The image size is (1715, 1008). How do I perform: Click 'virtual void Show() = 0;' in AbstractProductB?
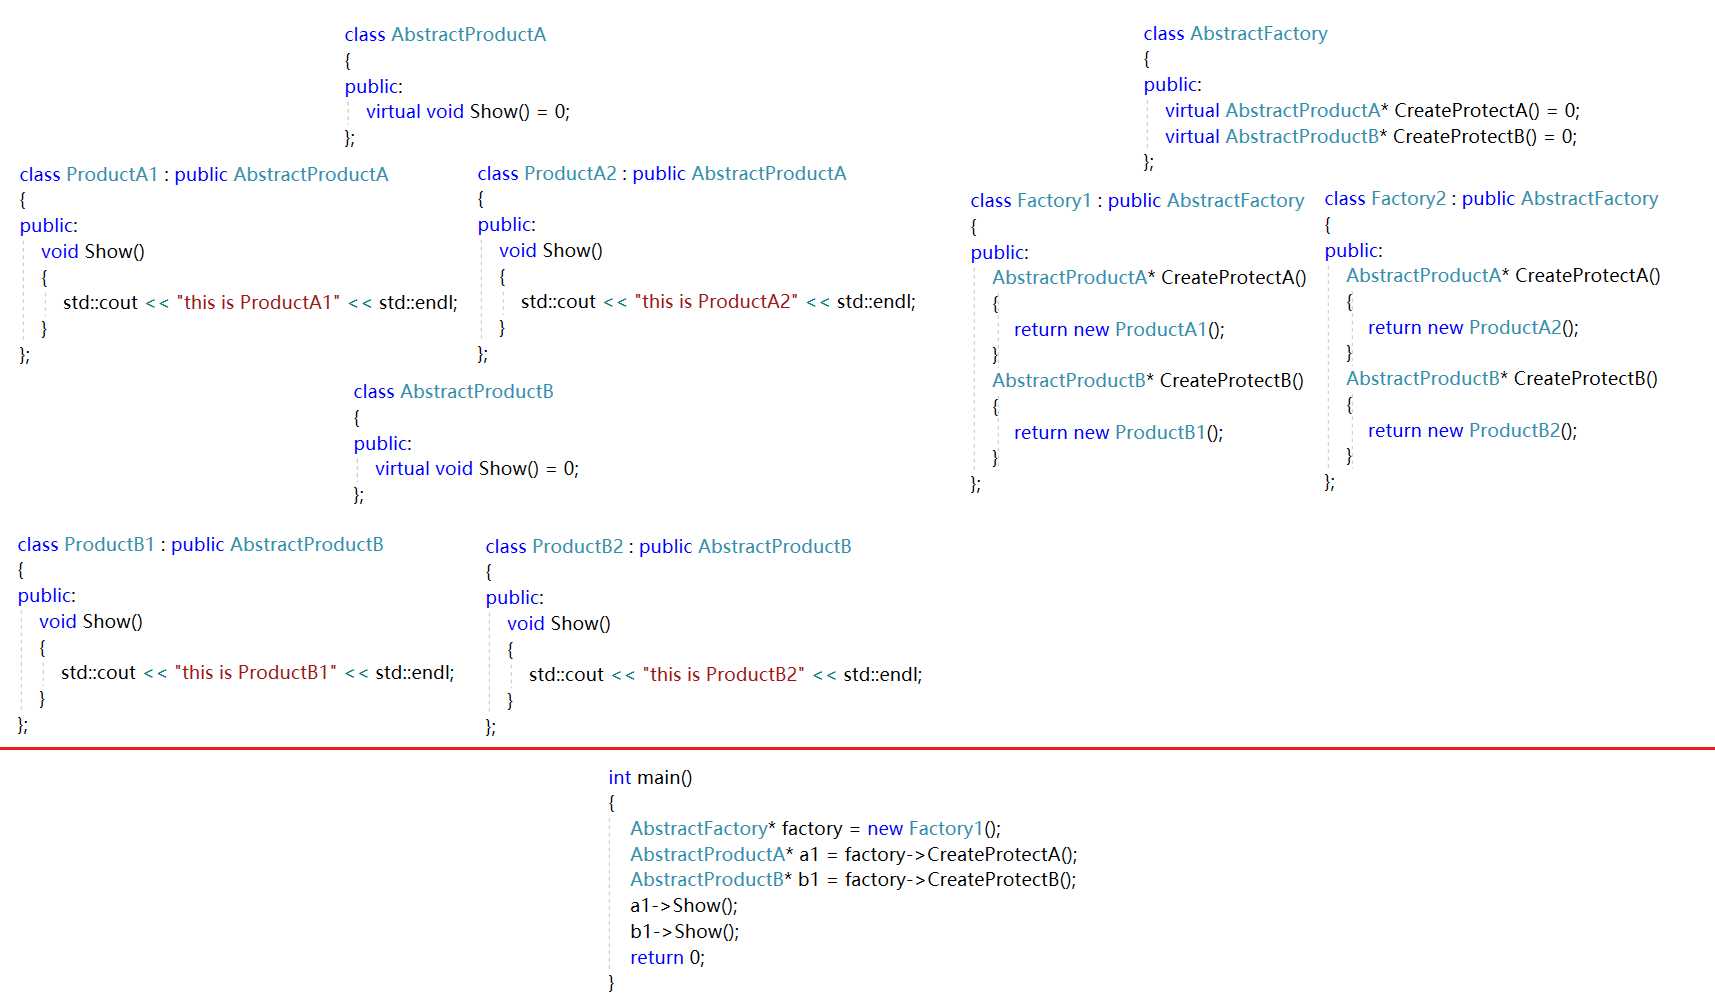(477, 469)
